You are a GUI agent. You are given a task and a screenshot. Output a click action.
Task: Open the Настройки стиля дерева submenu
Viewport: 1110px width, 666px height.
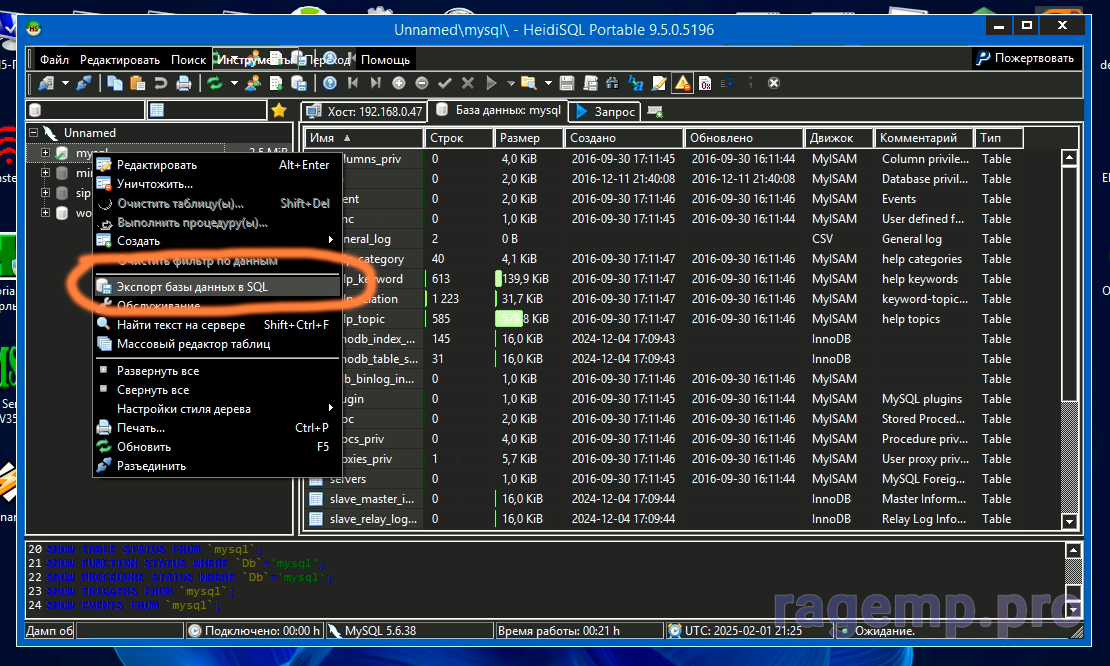tap(217, 409)
